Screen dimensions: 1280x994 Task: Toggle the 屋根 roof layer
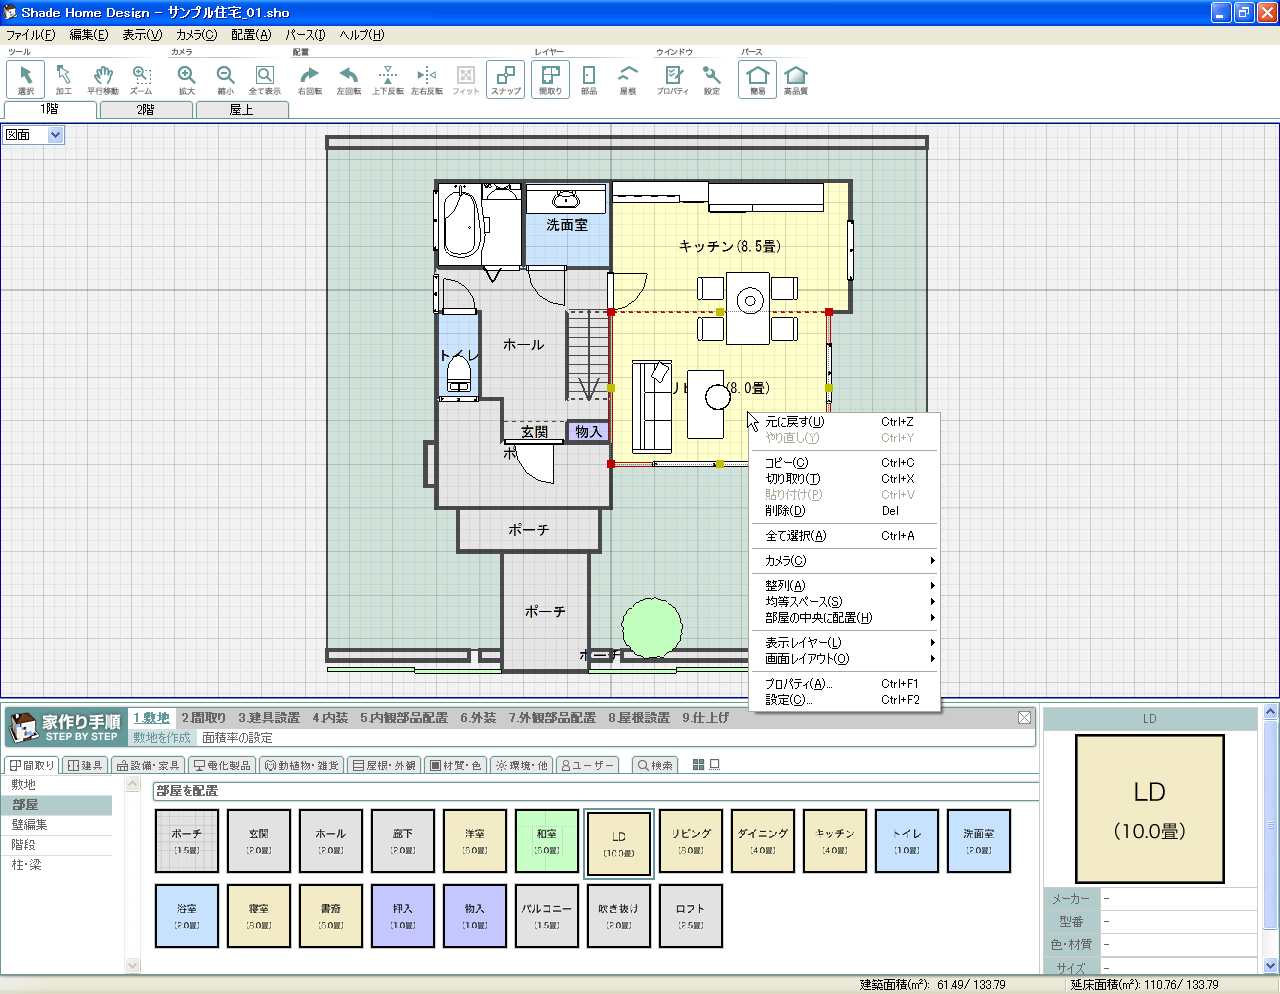coord(628,79)
